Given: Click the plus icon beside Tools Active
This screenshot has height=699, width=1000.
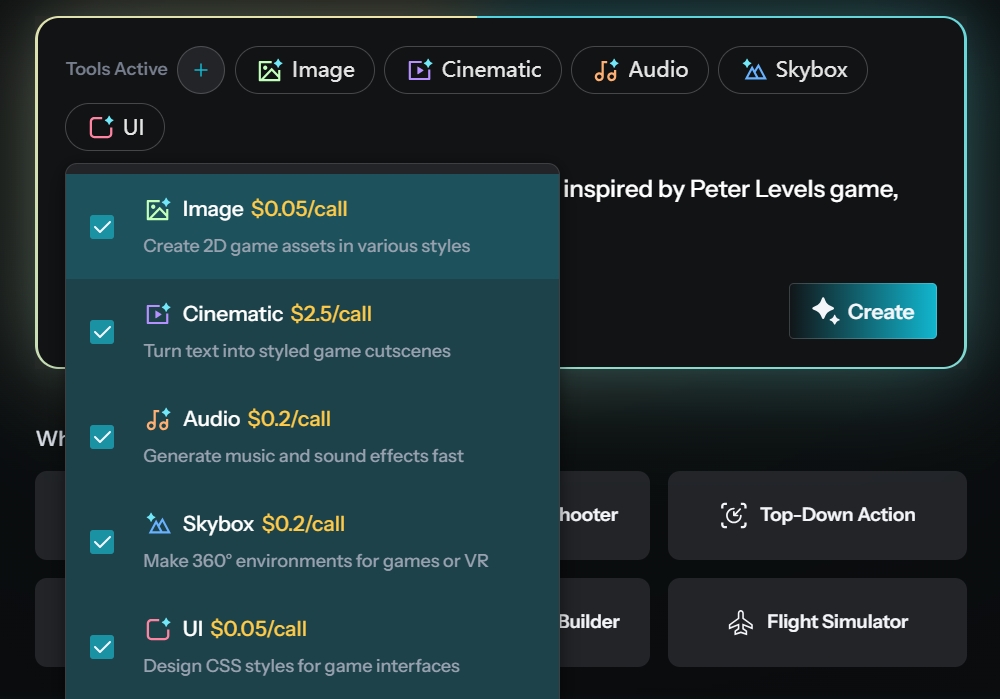Looking at the screenshot, I should click(201, 70).
